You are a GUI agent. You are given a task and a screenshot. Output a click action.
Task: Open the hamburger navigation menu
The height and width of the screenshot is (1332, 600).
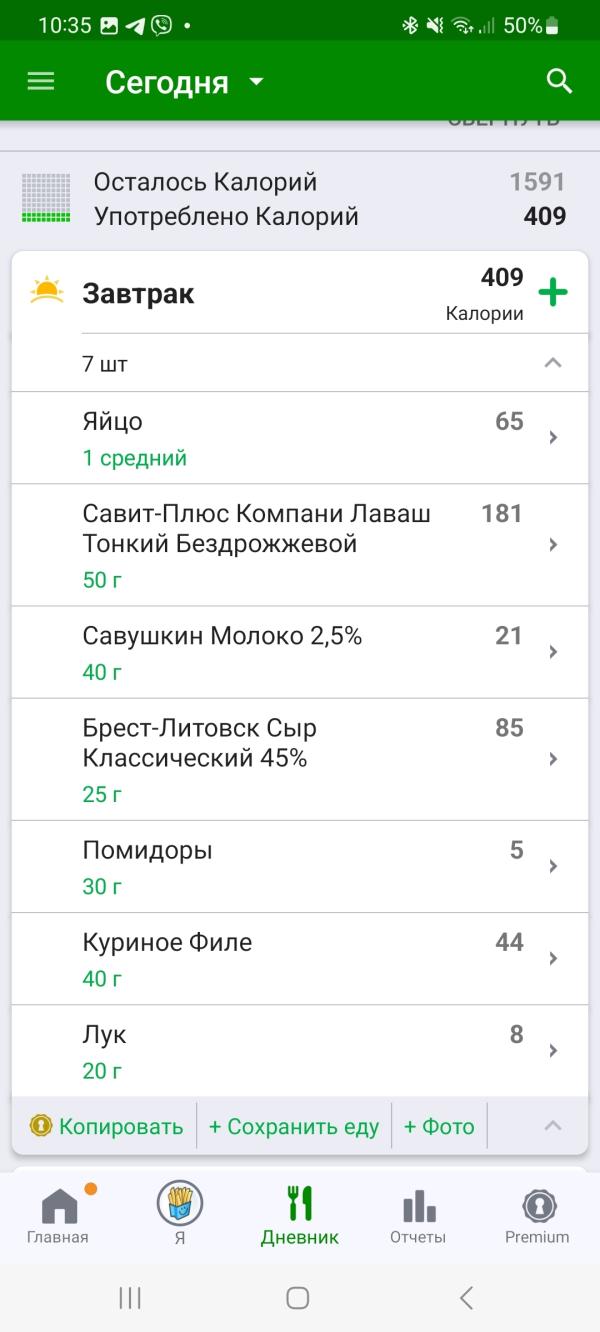pyautogui.click(x=41, y=82)
